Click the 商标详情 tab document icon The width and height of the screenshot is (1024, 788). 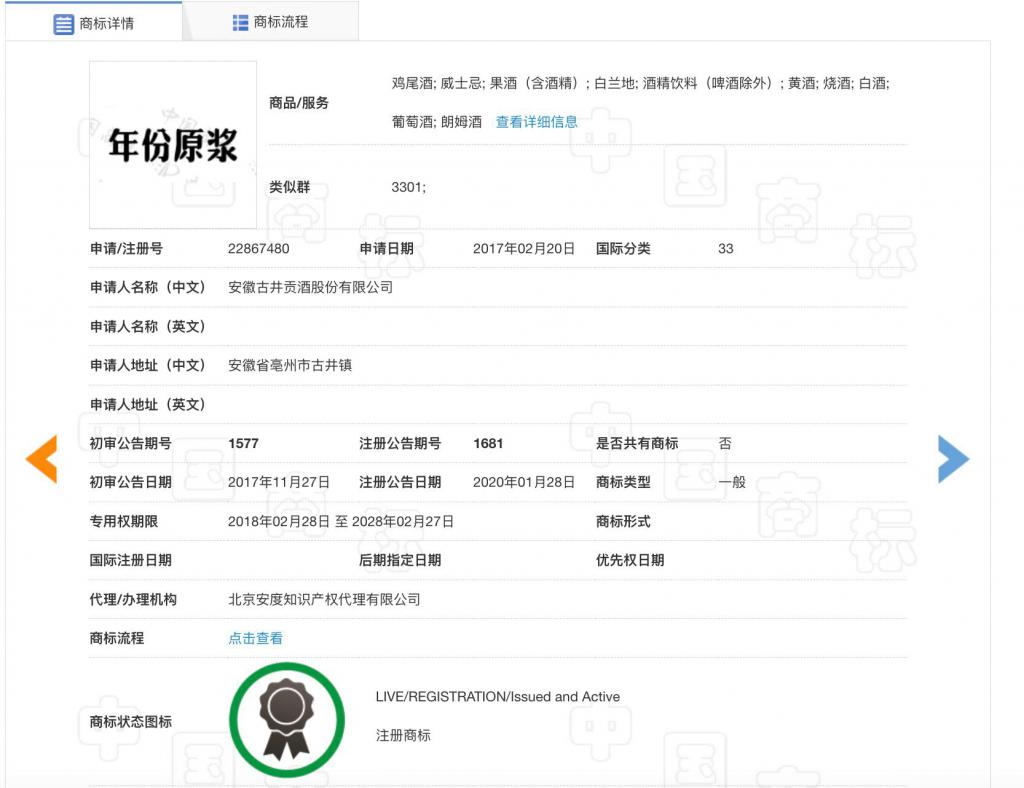click(63, 24)
